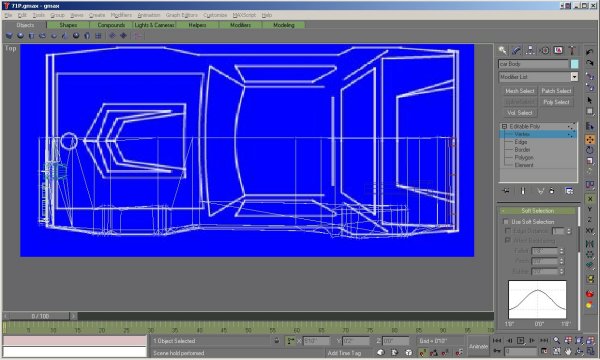The height and width of the screenshot is (360, 600).
Task: Enable Use Soft Selection checkbox
Action: point(506,222)
